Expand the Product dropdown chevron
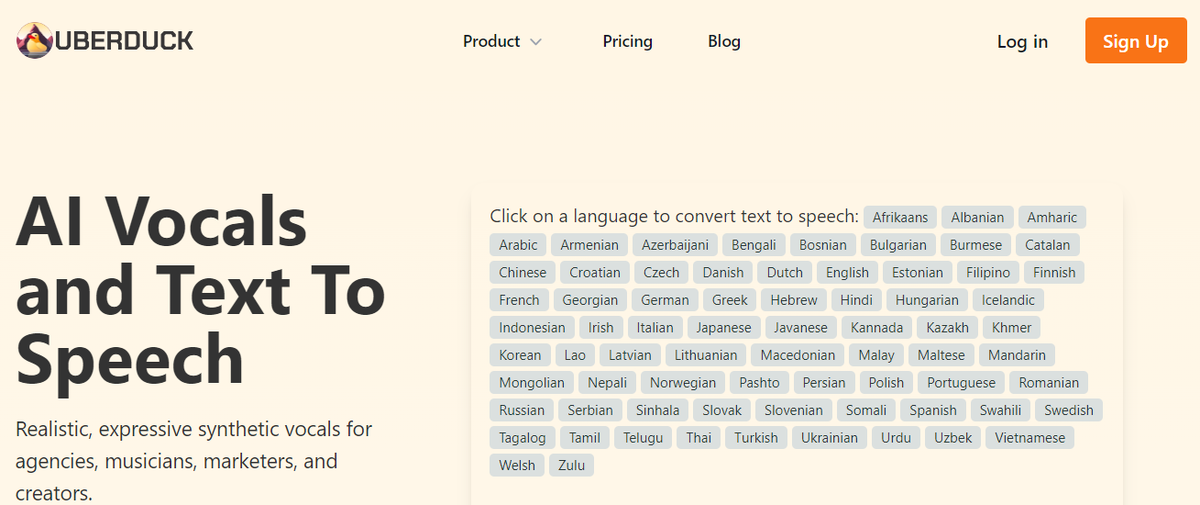This screenshot has height=505, width=1200. [x=536, y=42]
